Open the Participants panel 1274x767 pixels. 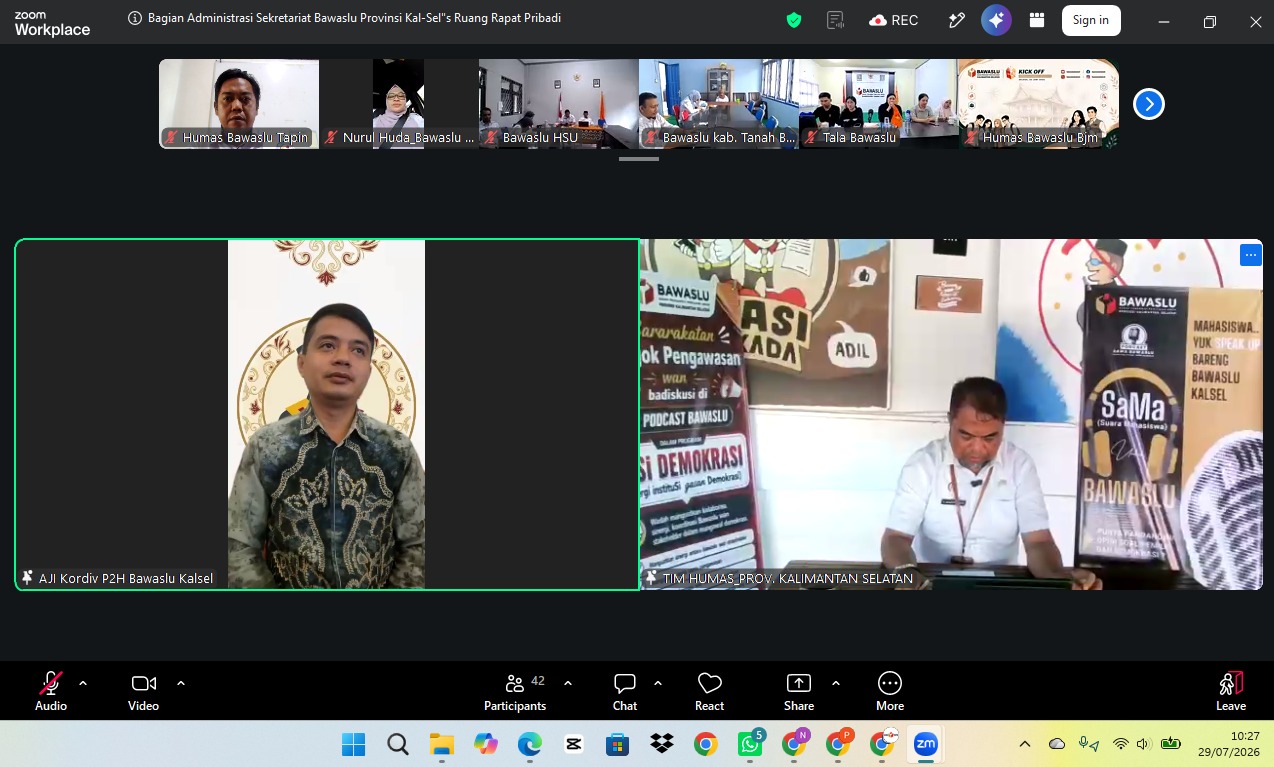[x=516, y=692]
